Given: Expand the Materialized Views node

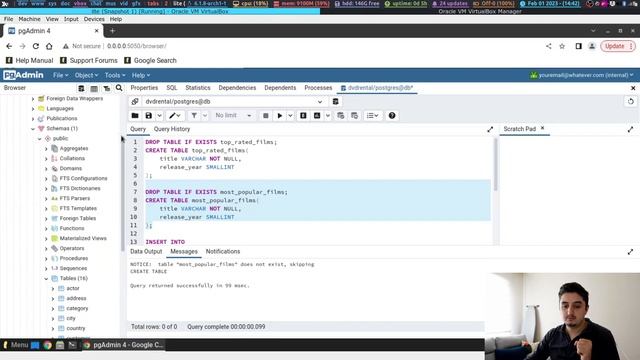Looking at the screenshot, I should [x=46, y=238].
